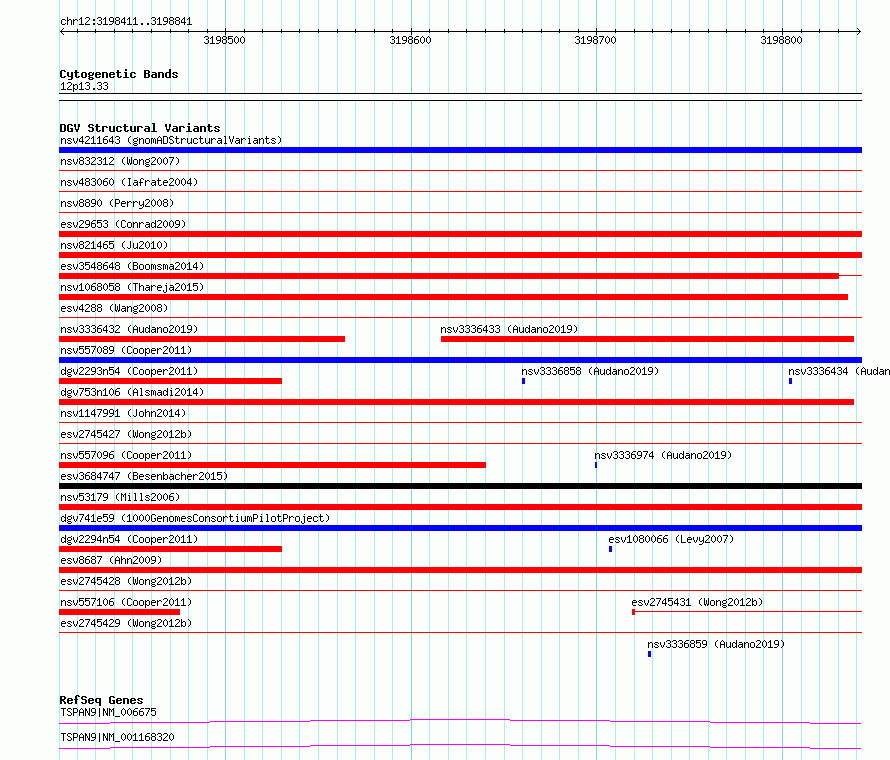Open nsv557089 (Cooper2011) label

[x=126, y=350]
